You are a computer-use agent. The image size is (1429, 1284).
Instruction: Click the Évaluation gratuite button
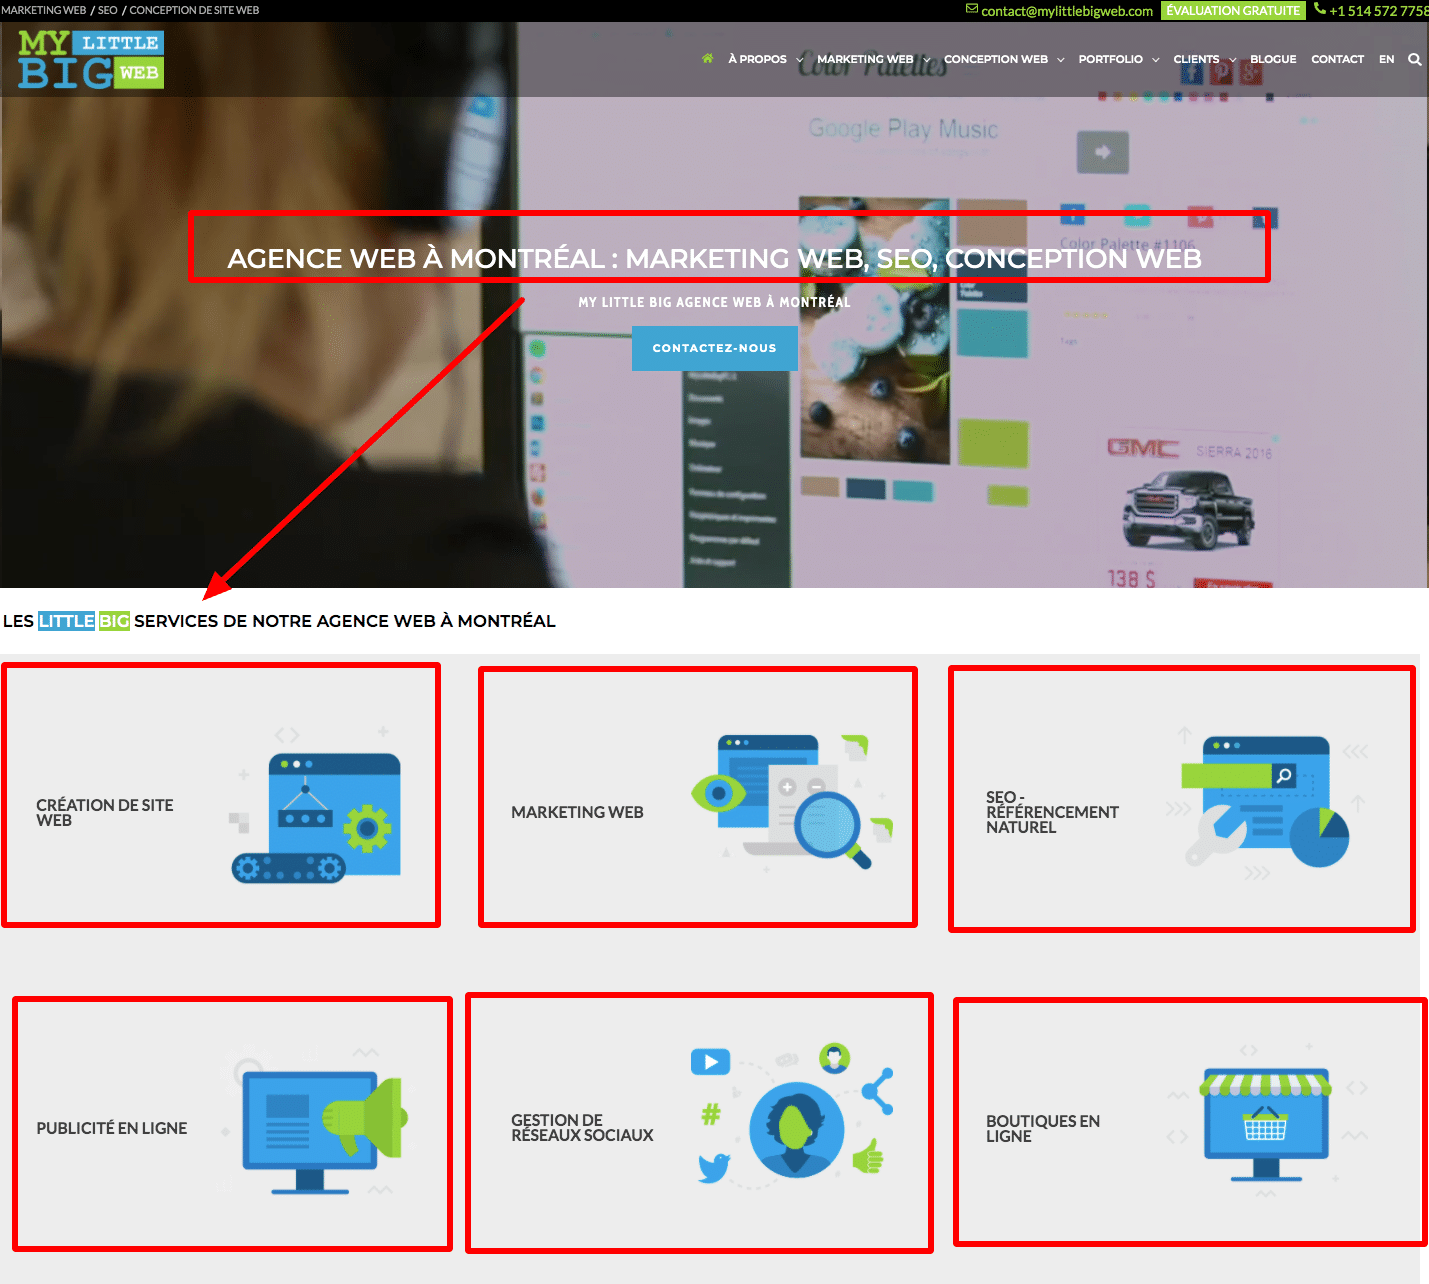tap(1233, 10)
